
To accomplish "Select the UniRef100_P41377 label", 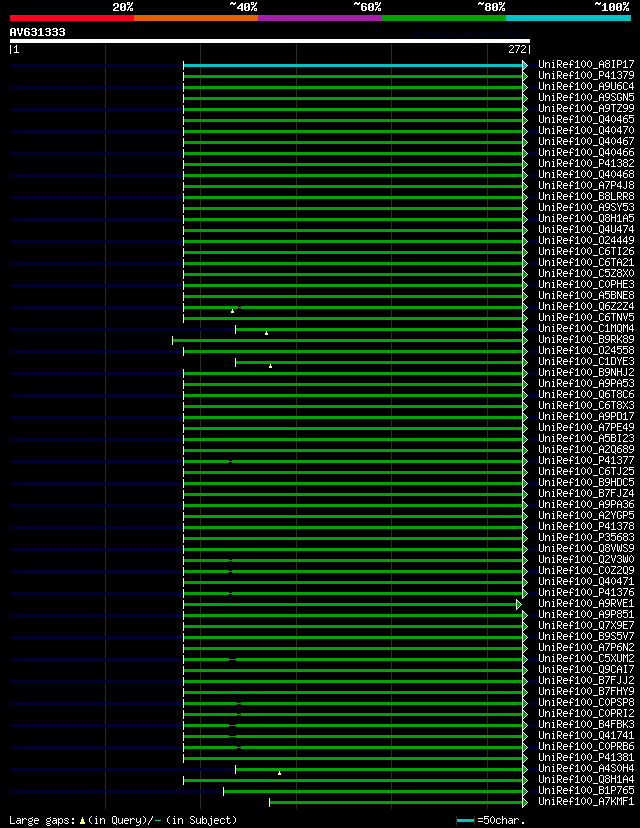I will pyautogui.click(x=586, y=460).
